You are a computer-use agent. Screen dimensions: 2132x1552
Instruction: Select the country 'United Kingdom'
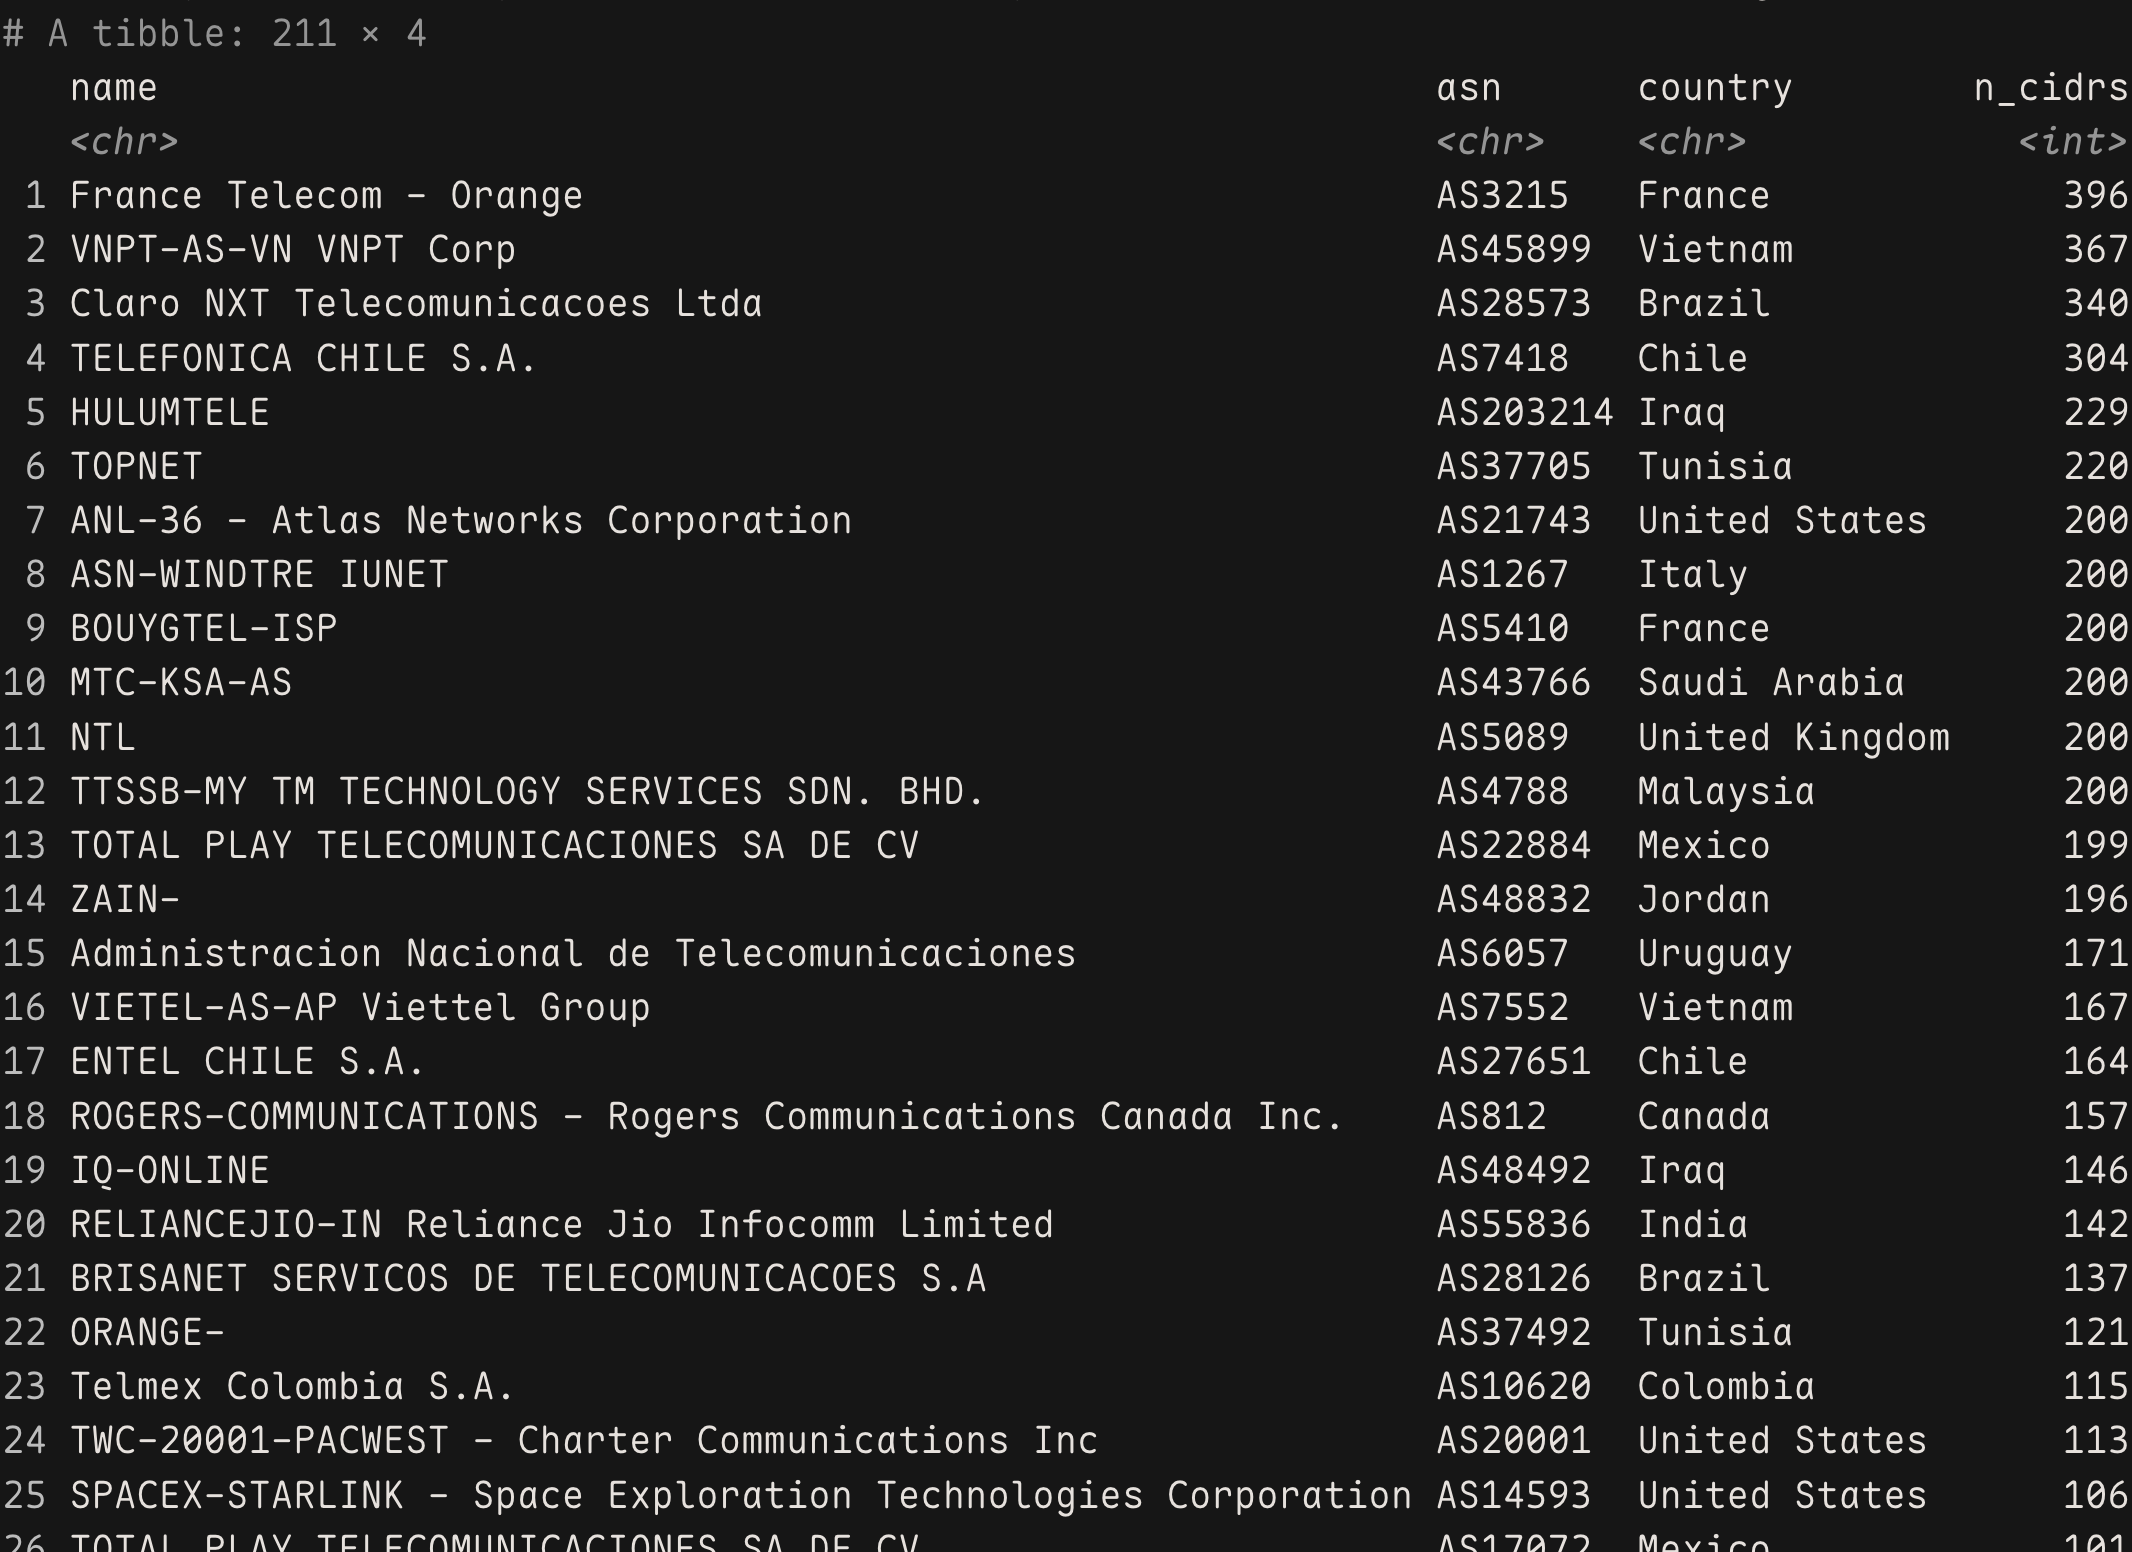click(1794, 737)
